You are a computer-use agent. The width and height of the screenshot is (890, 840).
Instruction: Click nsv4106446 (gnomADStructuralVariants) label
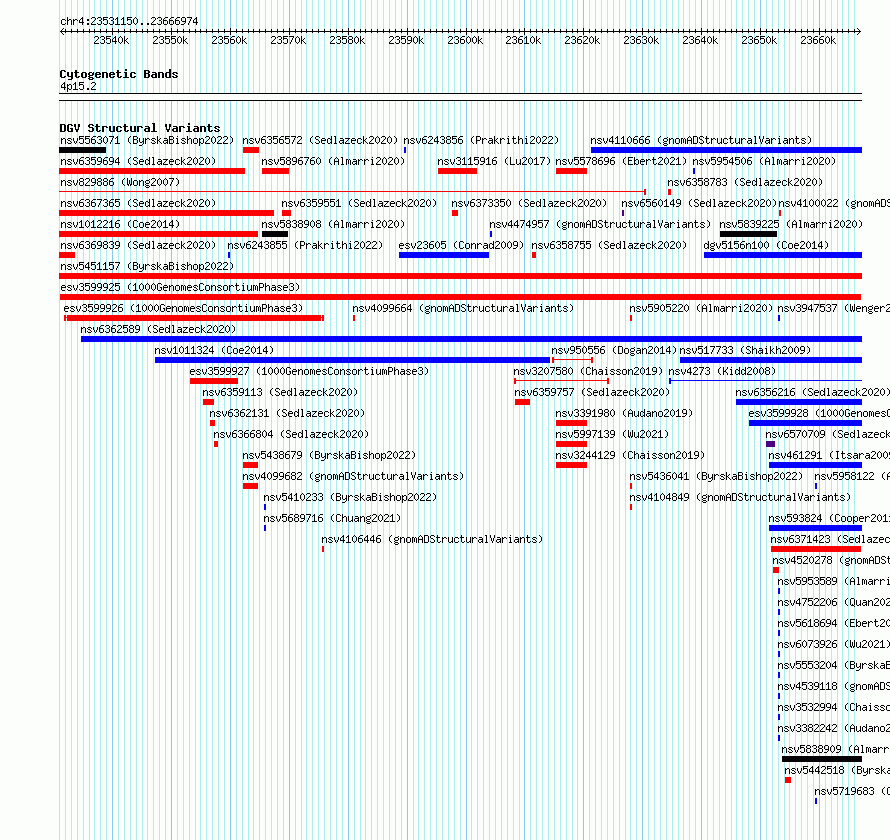pyautogui.click(x=432, y=539)
